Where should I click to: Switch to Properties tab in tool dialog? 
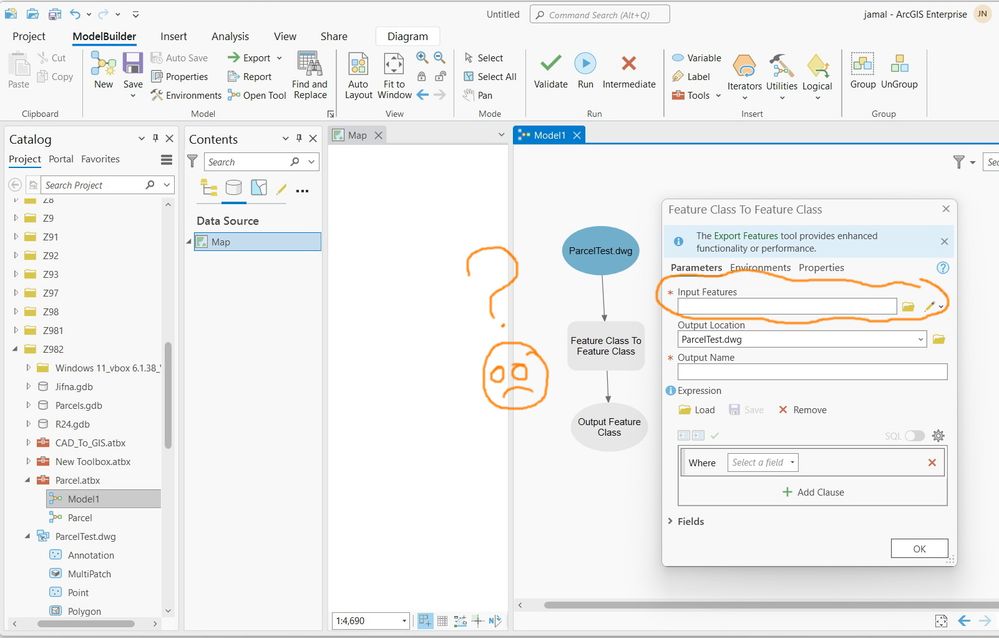point(821,268)
